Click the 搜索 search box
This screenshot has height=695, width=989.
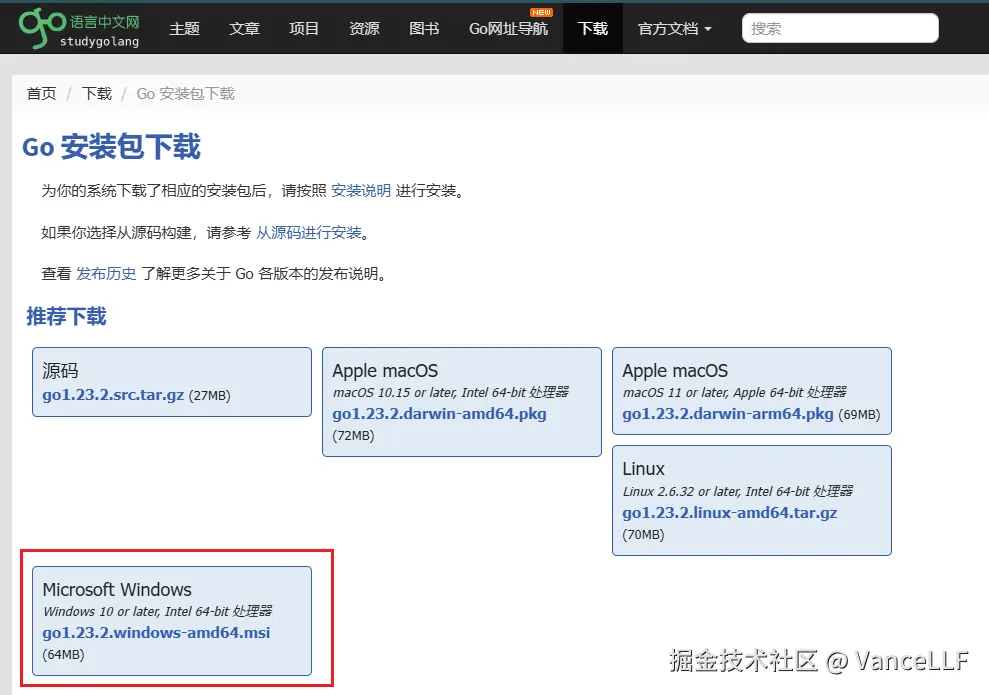[840, 28]
